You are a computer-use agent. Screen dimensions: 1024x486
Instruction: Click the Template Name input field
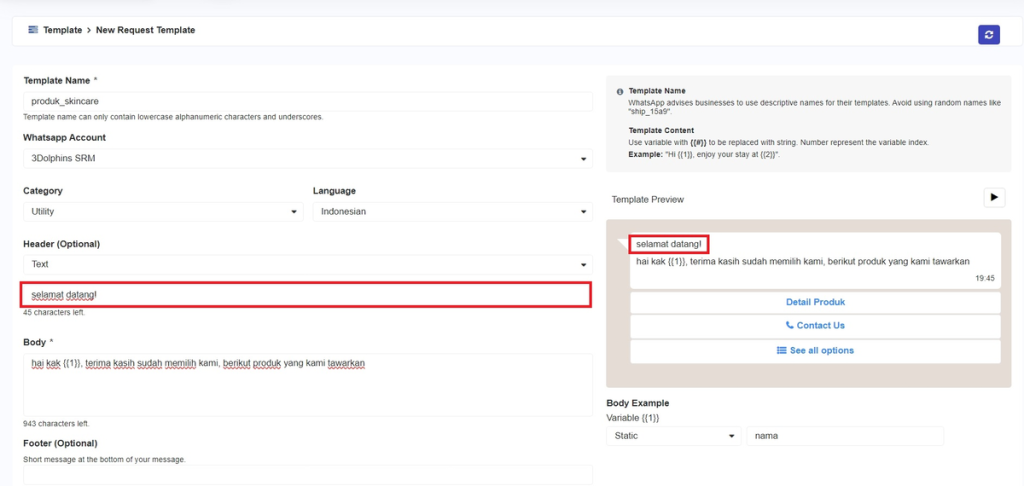(307, 102)
